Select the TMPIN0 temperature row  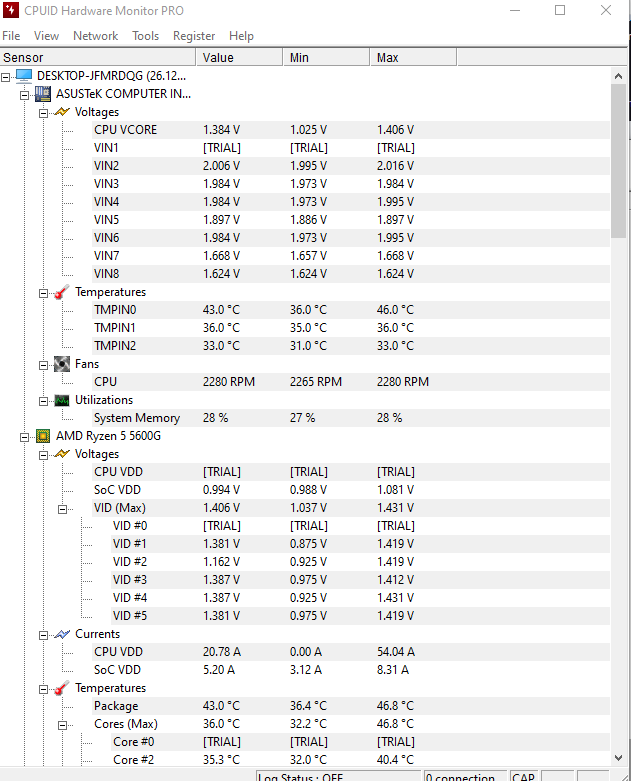(351, 310)
